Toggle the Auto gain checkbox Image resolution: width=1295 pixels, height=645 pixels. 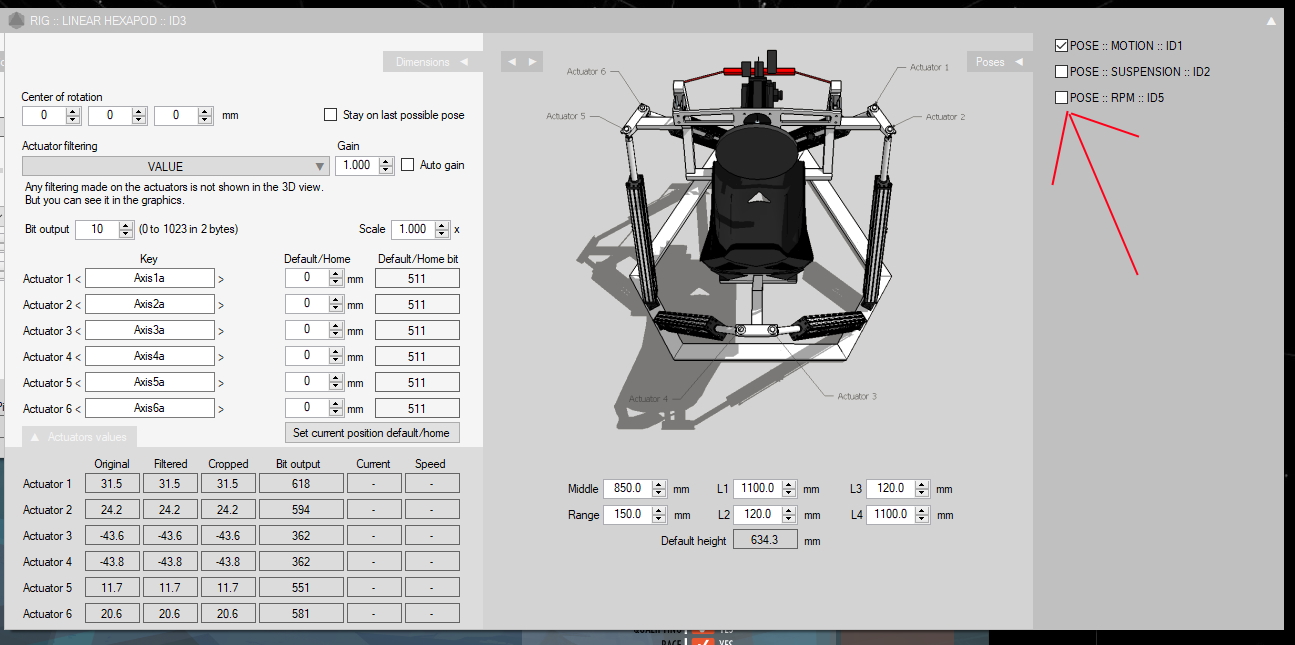408,165
